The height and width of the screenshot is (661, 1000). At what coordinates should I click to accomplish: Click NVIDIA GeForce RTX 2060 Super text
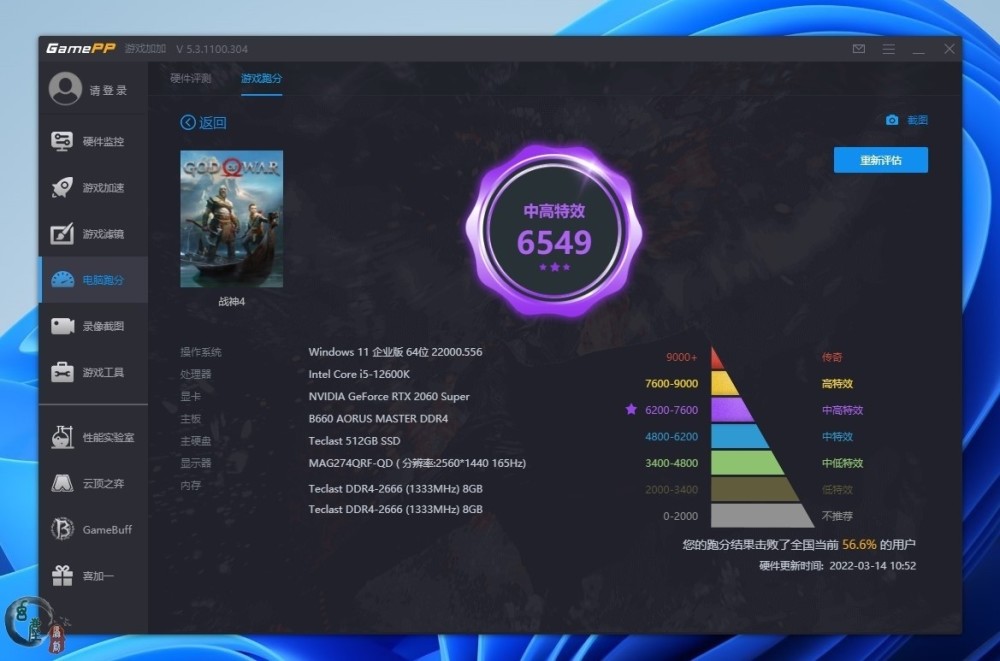389,396
